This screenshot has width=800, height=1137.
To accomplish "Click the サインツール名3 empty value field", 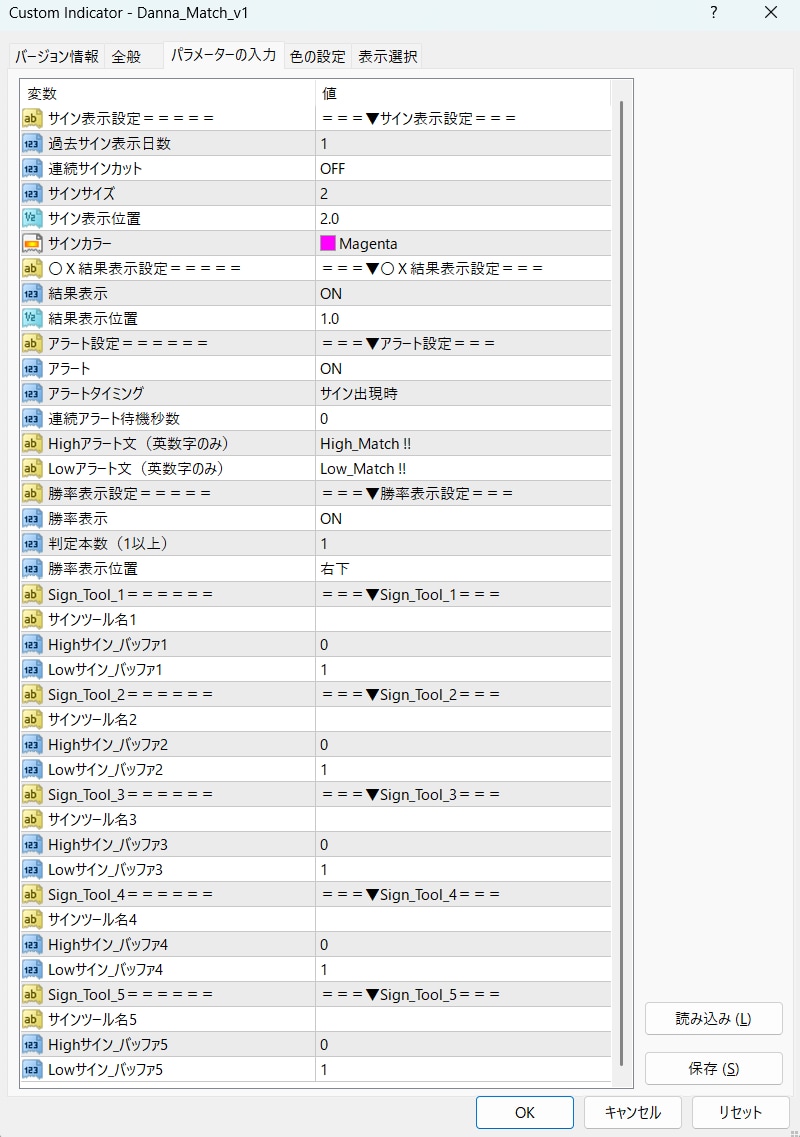I will [463, 819].
